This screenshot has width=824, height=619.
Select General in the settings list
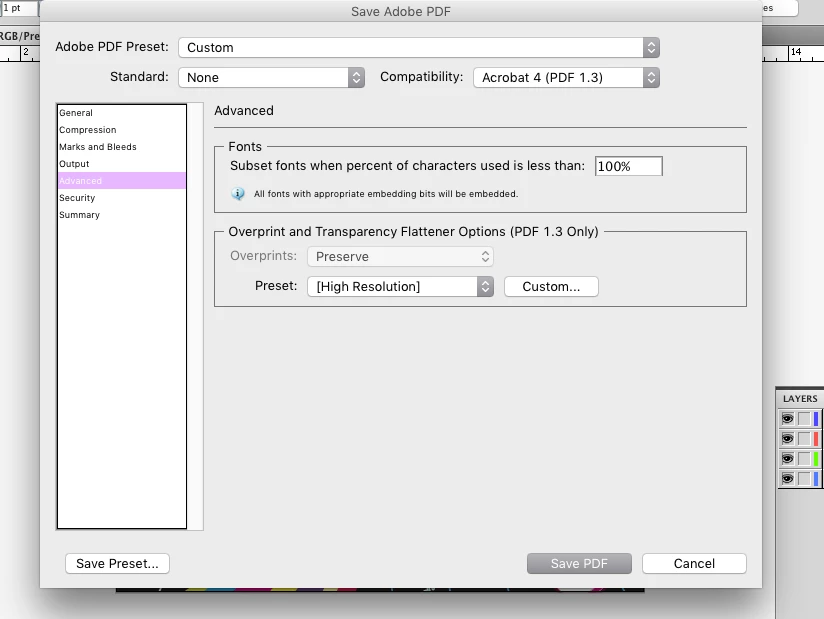[121, 113]
